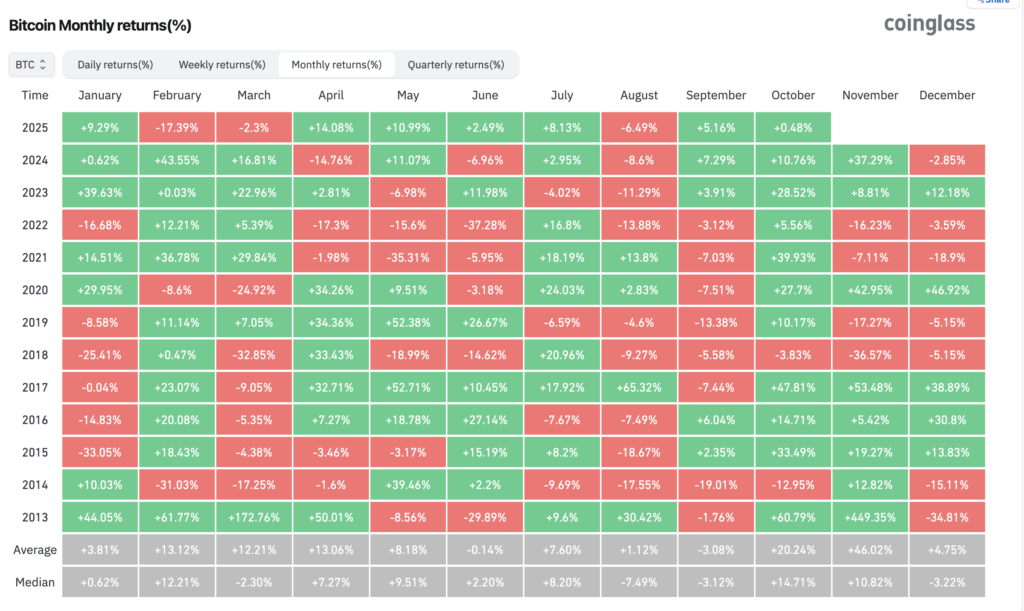Click the green October 2025 +0.48% cell
1024x611 pixels.
click(x=793, y=128)
